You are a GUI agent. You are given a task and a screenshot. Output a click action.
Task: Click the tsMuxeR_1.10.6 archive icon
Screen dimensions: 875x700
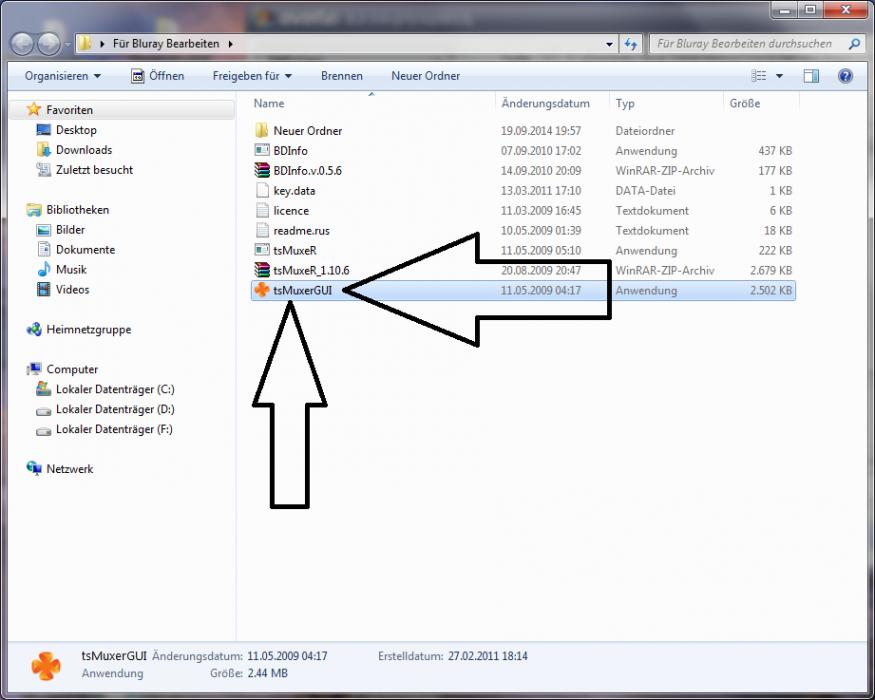(x=262, y=270)
